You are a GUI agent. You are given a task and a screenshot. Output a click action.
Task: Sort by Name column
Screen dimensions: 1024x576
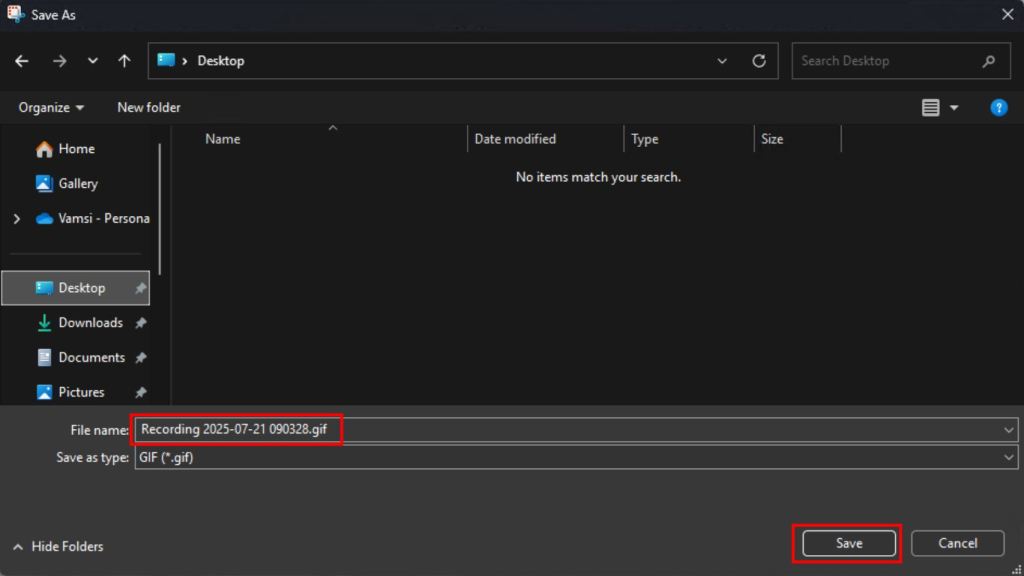[x=223, y=139]
